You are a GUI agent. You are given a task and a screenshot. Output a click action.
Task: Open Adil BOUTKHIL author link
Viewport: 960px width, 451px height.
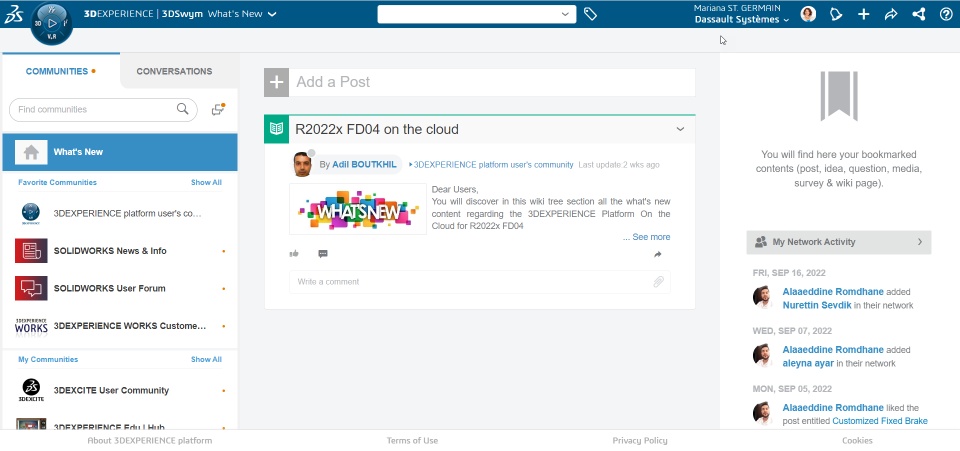click(363, 165)
